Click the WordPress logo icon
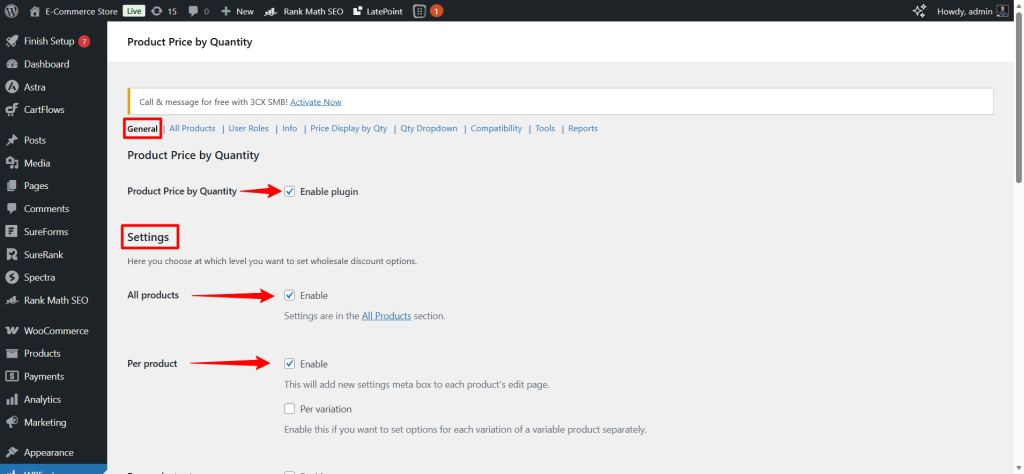The height and width of the screenshot is (474, 1024). click(x=12, y=11)
